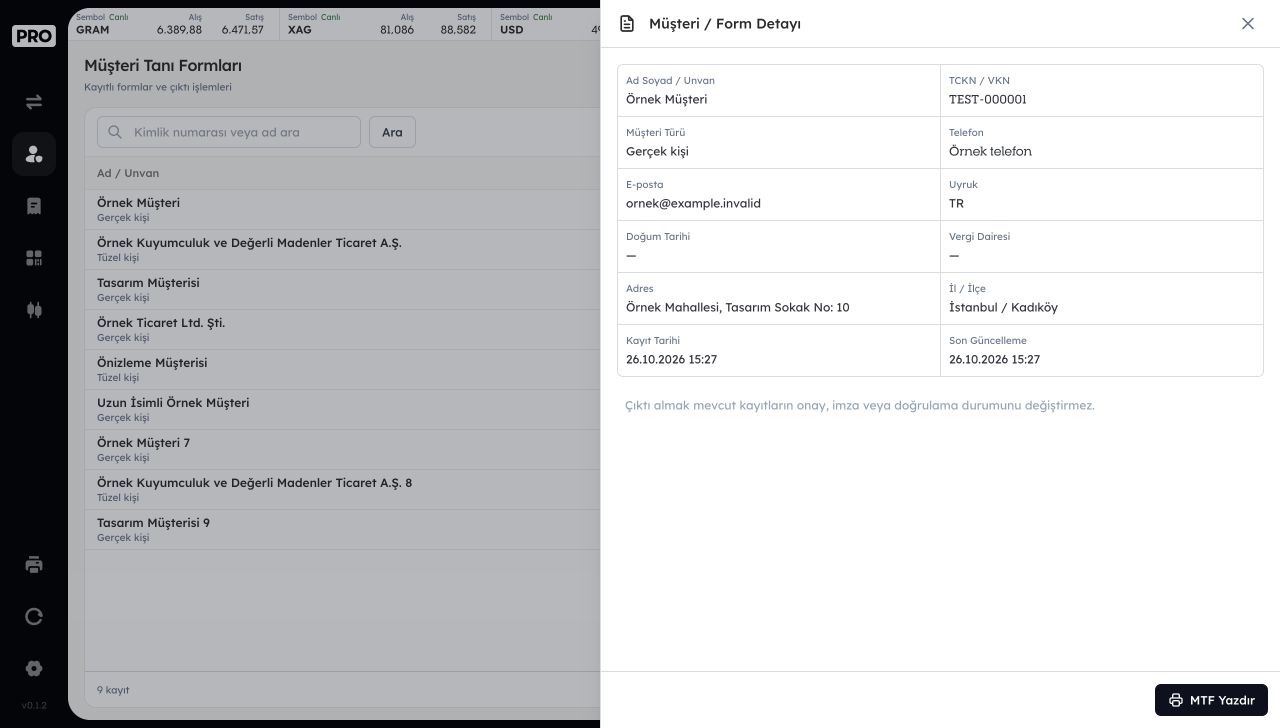1280x728 pixels.
Task: Click the İstanbul / Kadıköy value
Action: 1003,307
